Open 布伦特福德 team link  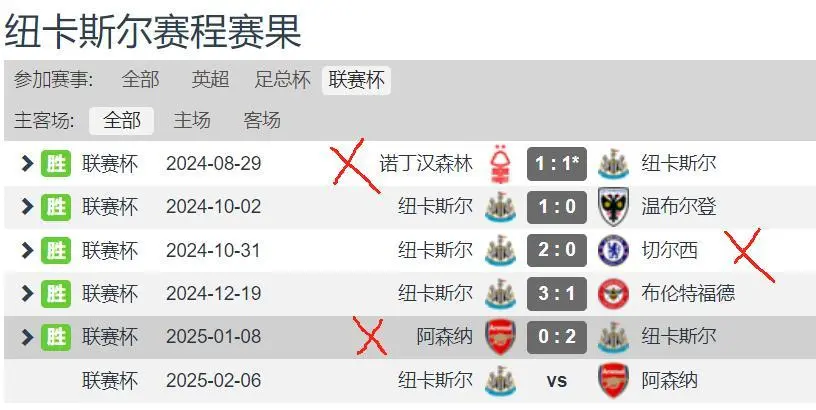tap(688, 293)
